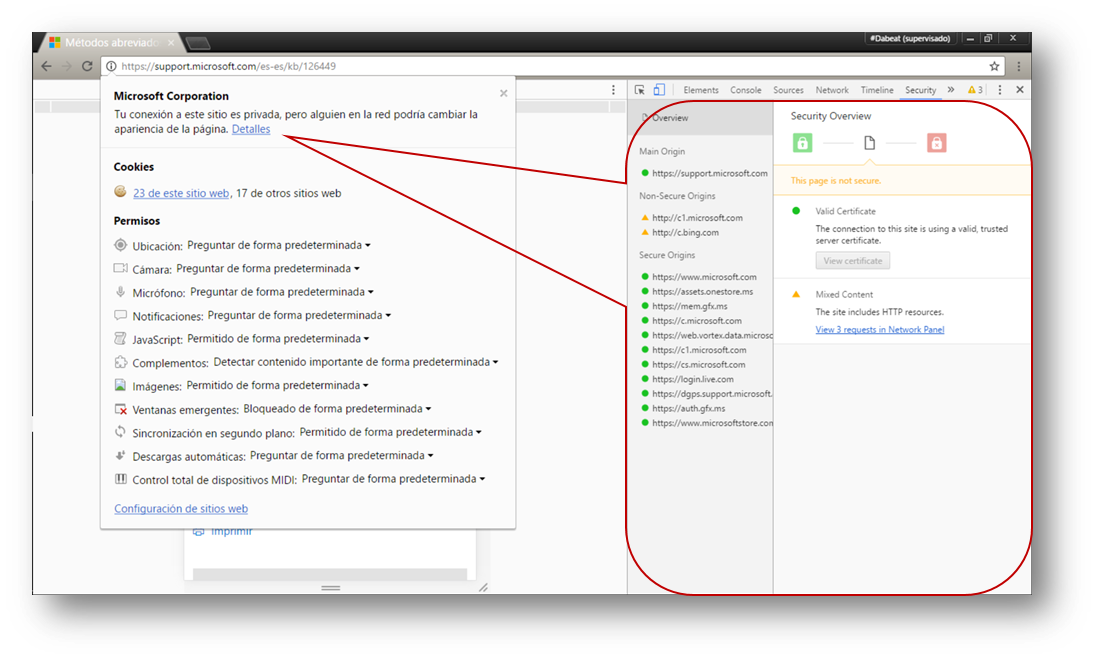
Task: Open the Notificaciones permission dropdown
Action: [x=299, y=315]
